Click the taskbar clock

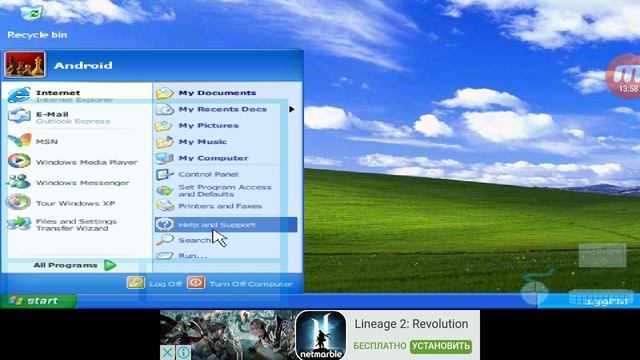pos(607,302)
